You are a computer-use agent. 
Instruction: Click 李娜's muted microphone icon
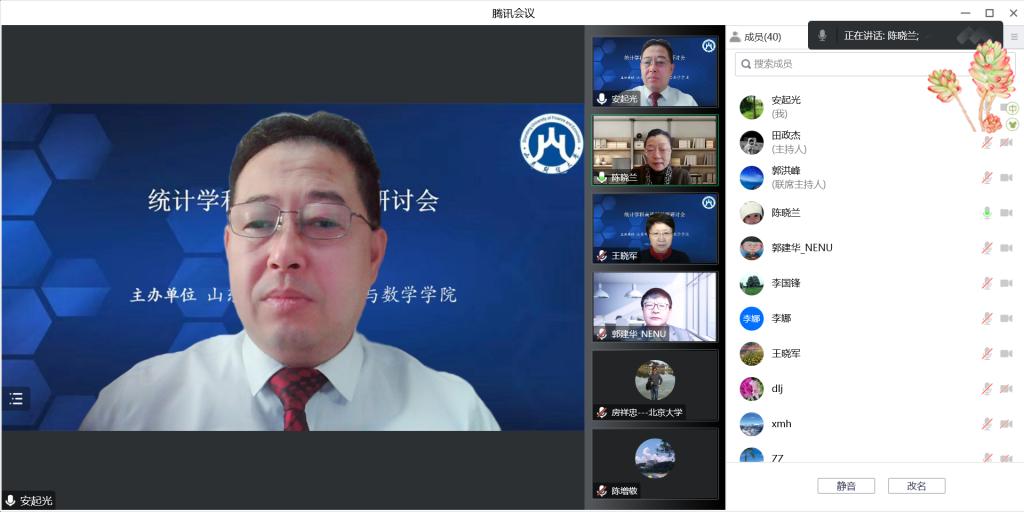[x=986, y=318]
